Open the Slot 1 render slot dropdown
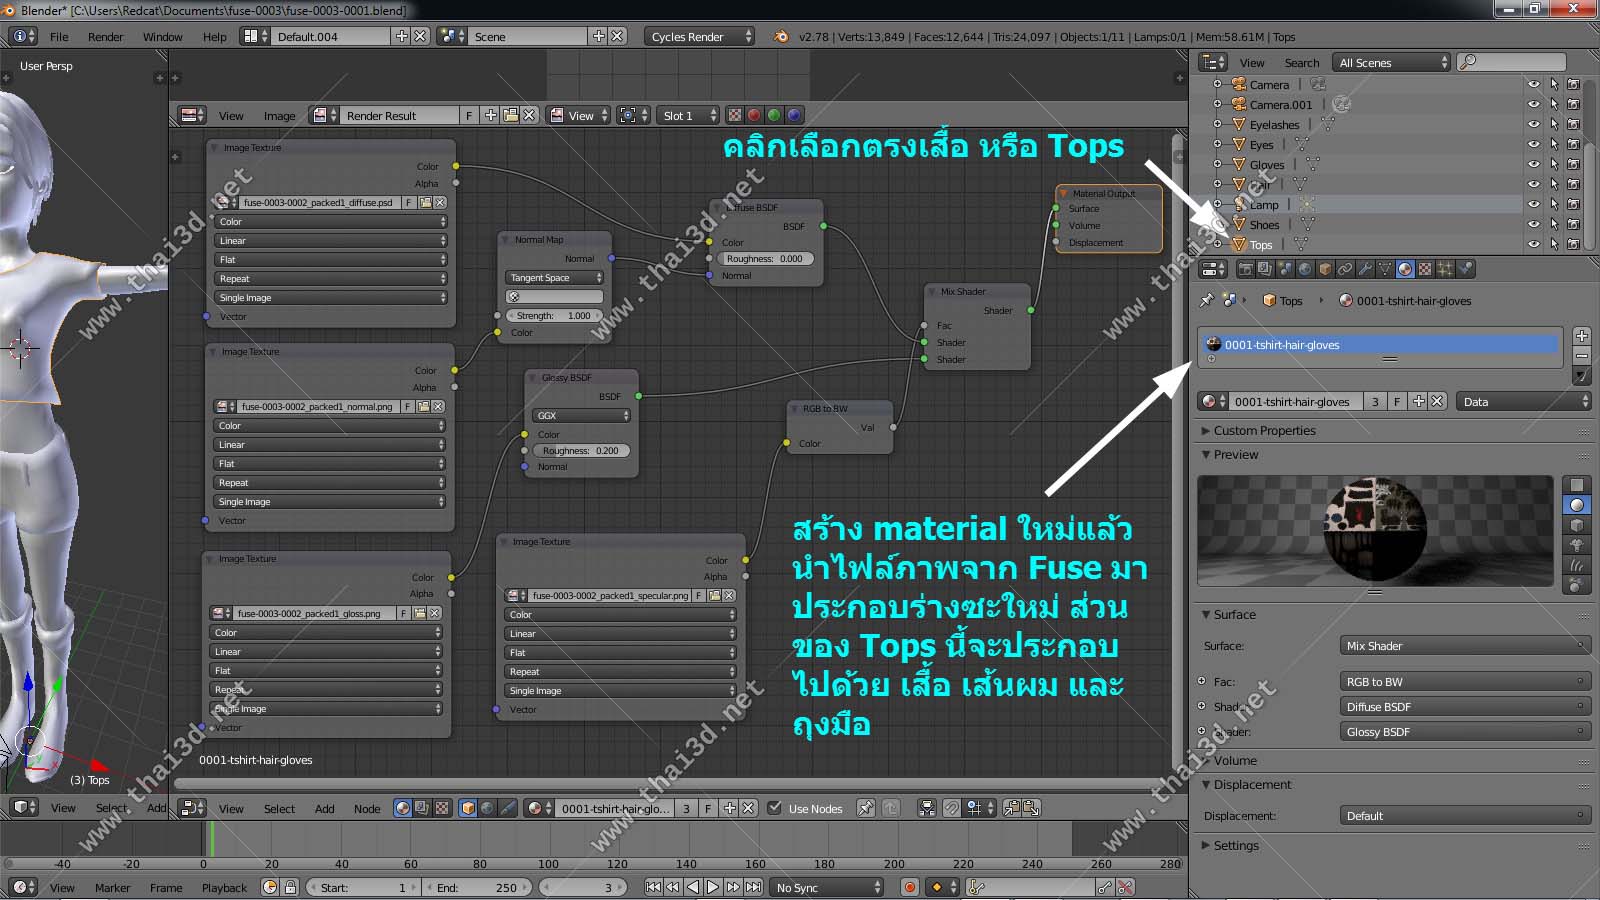 click(x=690, y=115)
